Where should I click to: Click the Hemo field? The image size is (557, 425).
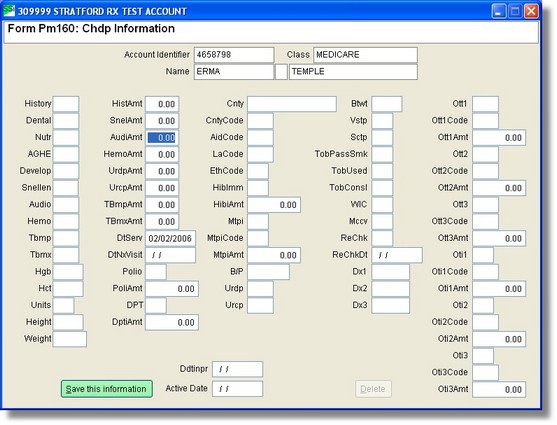(66, 221)
